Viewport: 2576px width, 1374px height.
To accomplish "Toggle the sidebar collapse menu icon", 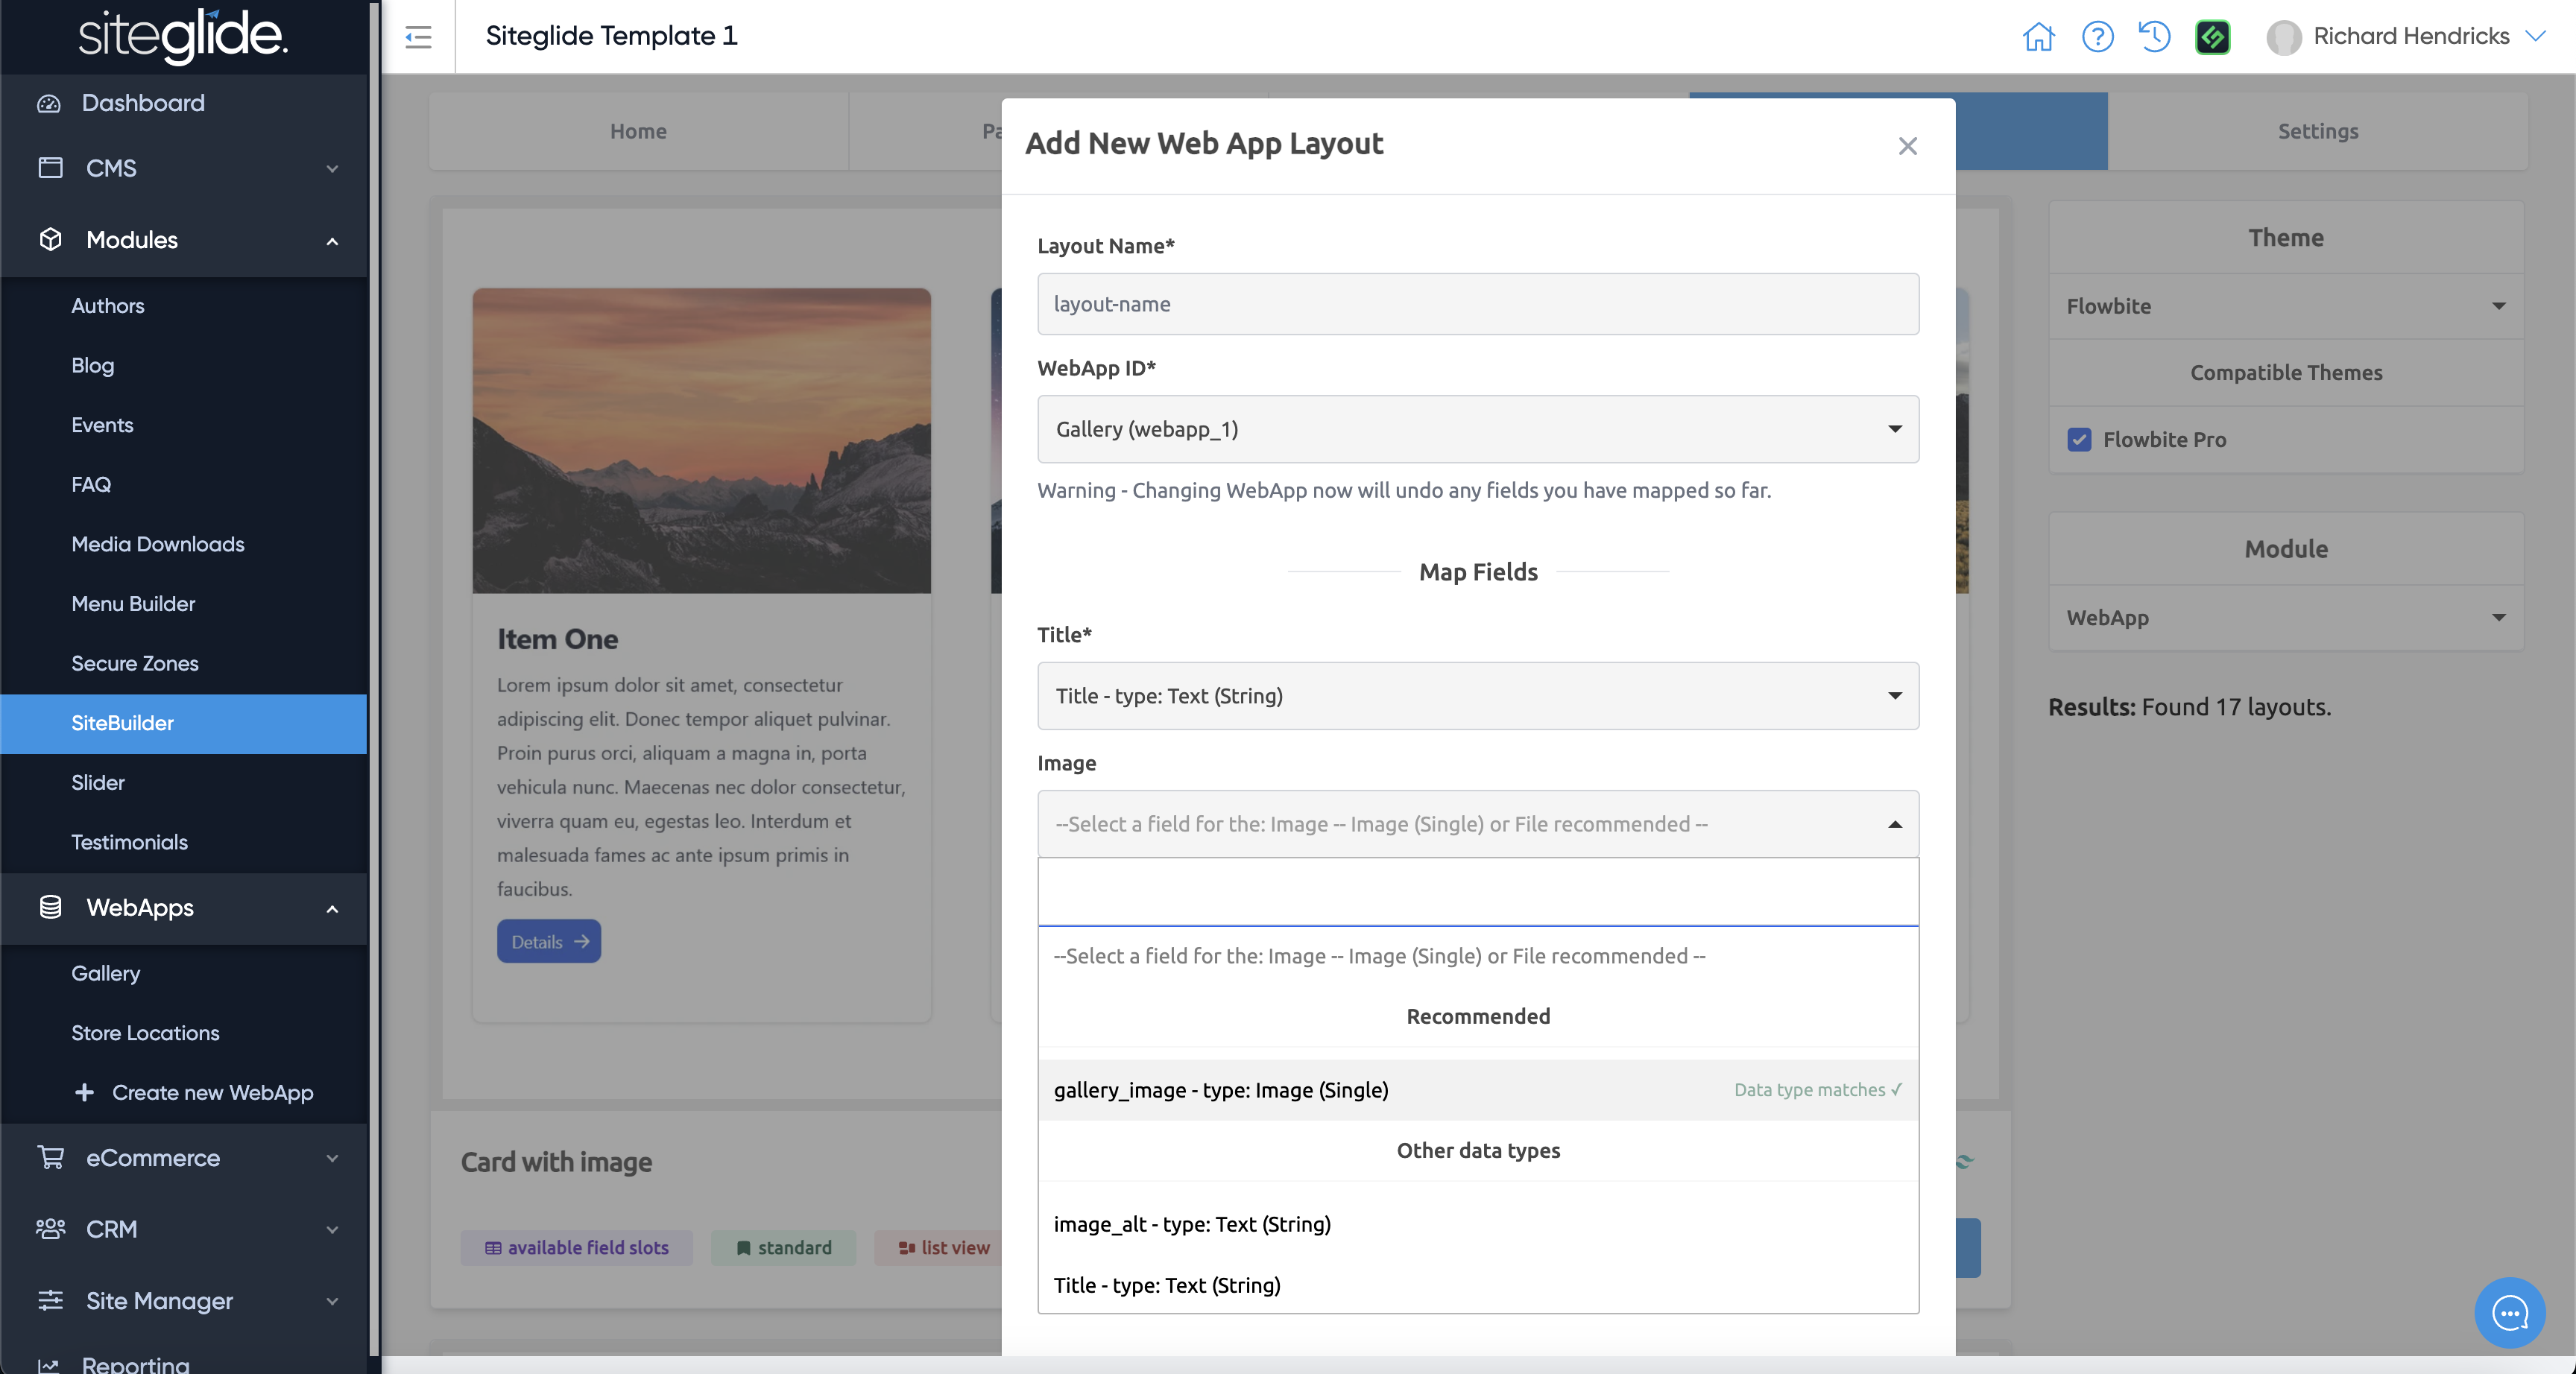I will pyautogui.click(x=418, y=37).
